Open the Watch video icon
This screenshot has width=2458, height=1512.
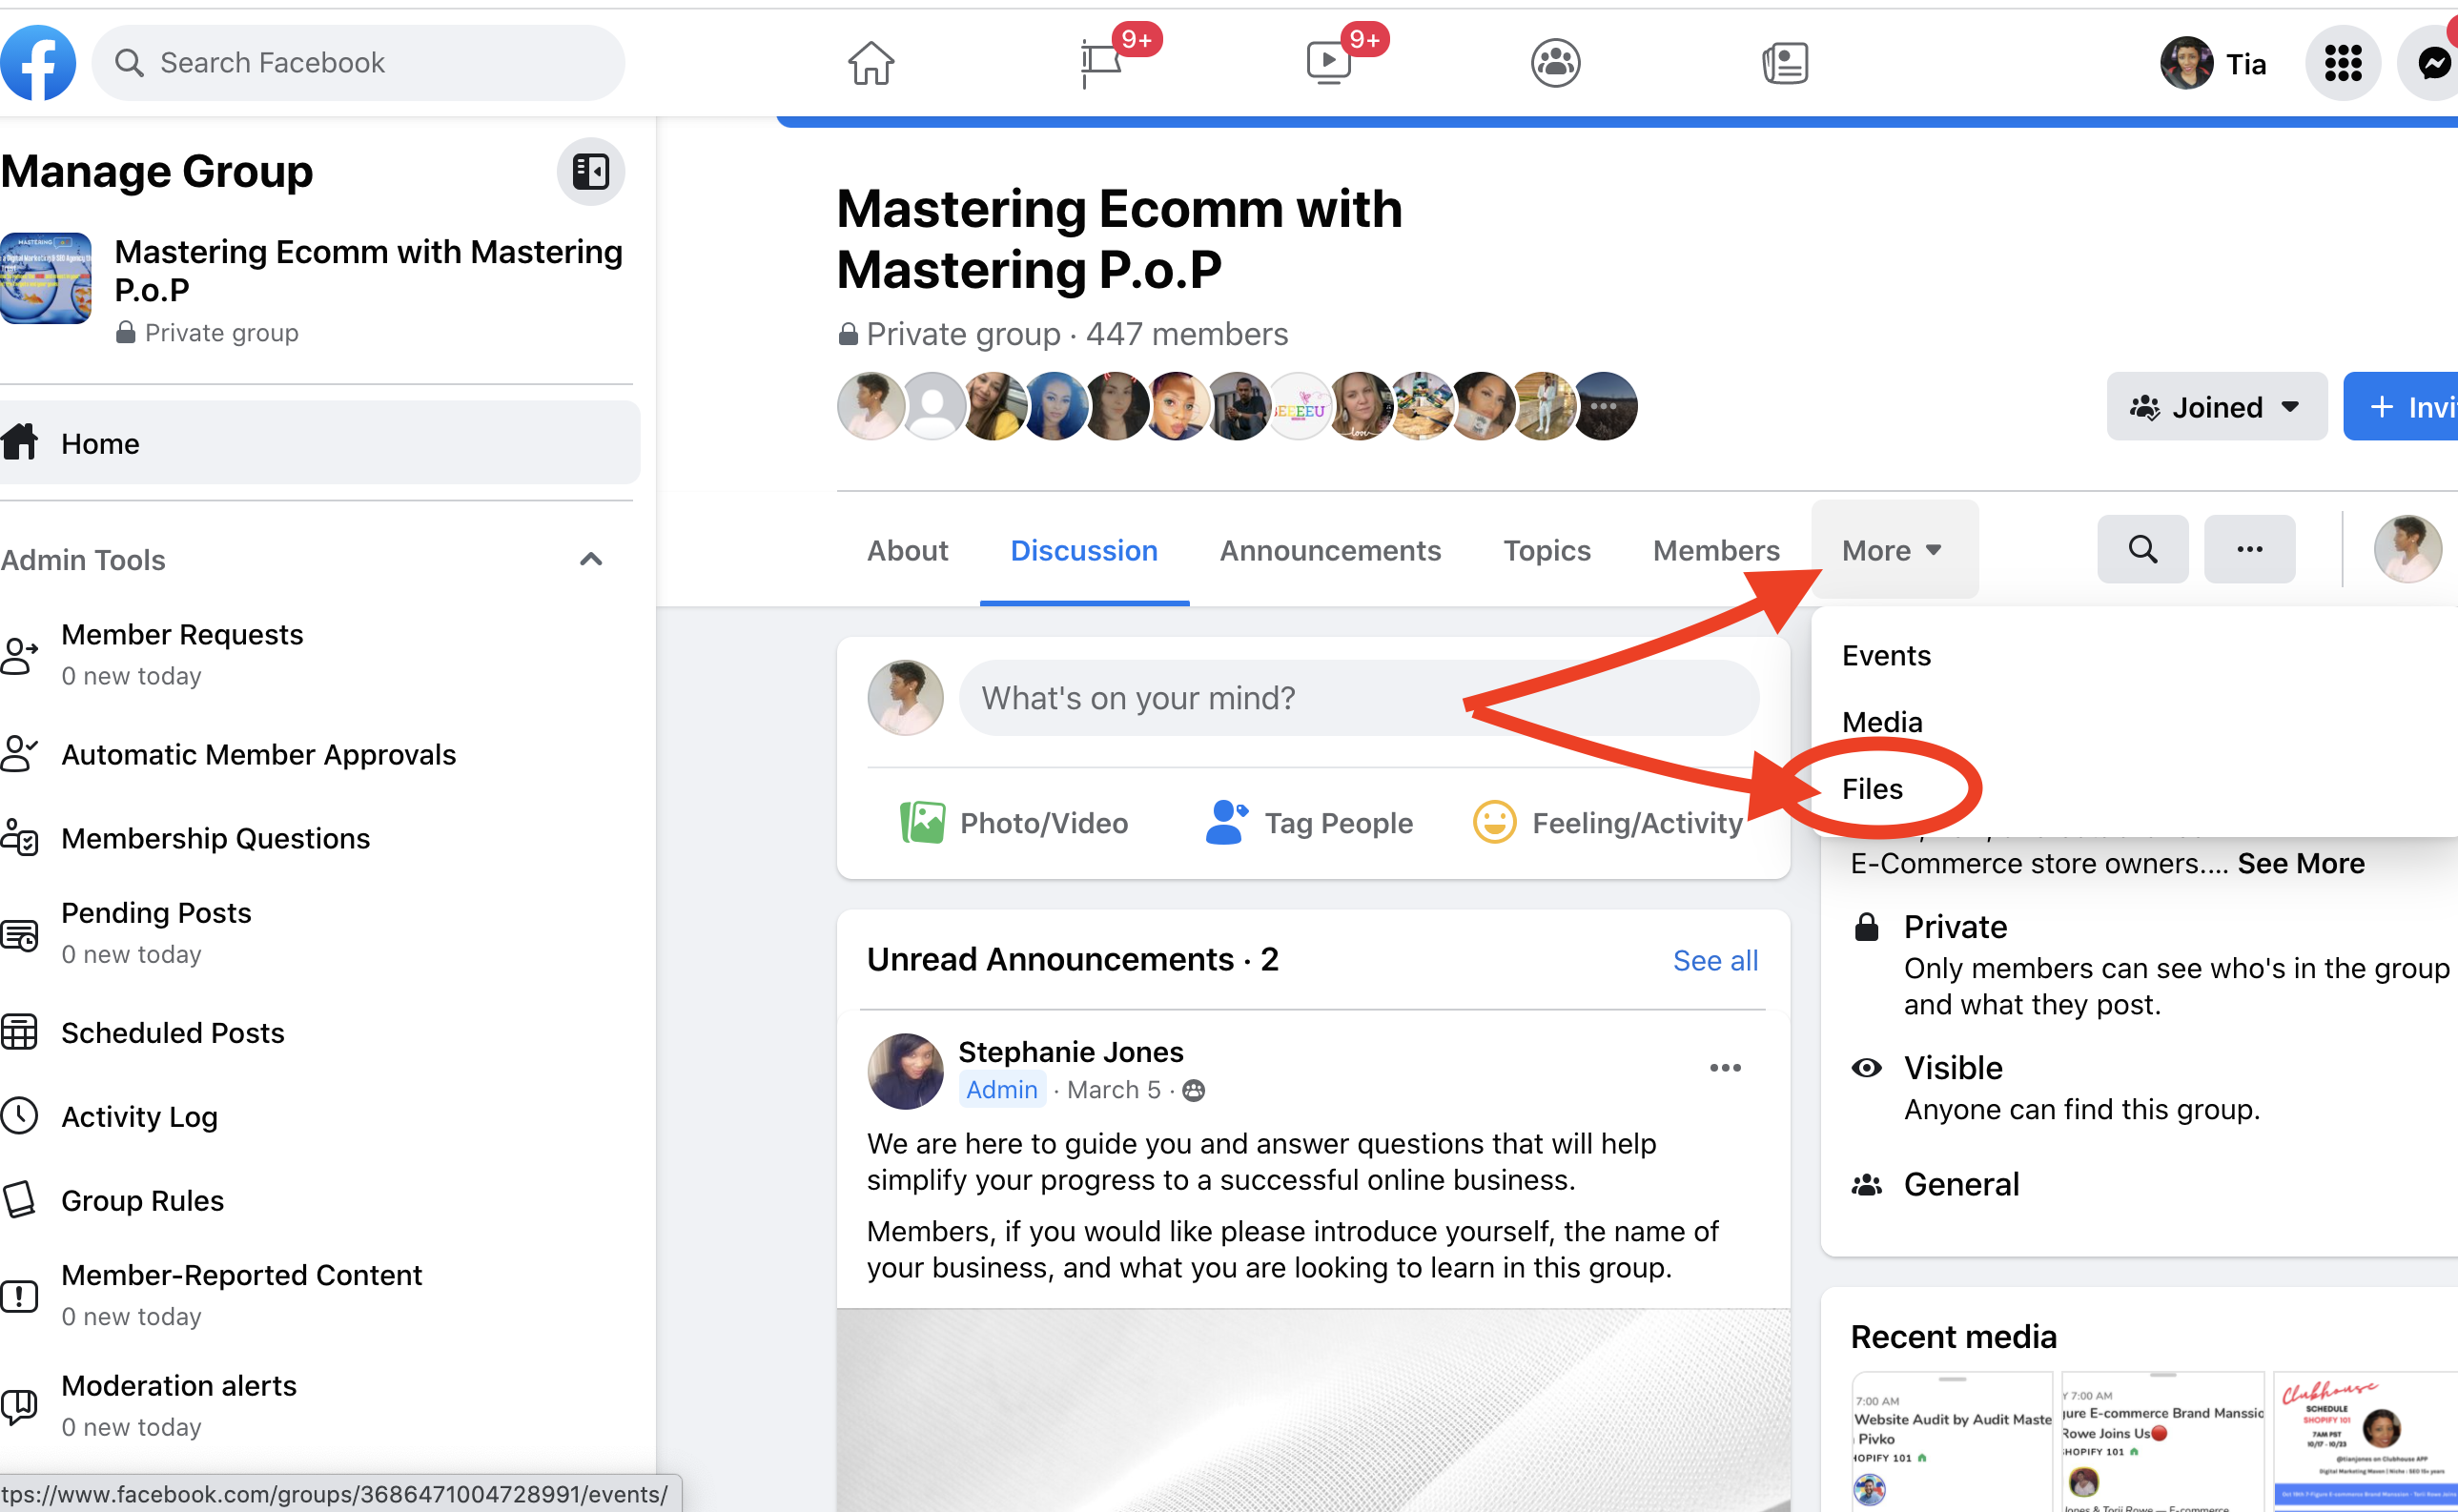pyautogui.click(x=1329, y=63)
